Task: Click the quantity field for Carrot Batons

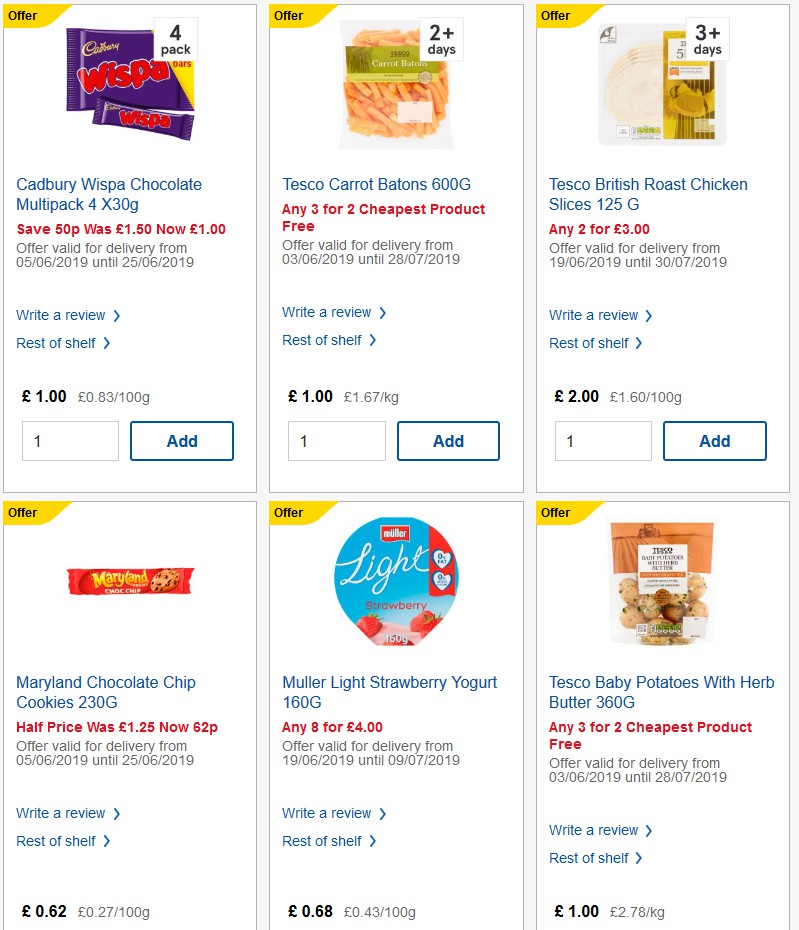Action: (x=337, y=440)
